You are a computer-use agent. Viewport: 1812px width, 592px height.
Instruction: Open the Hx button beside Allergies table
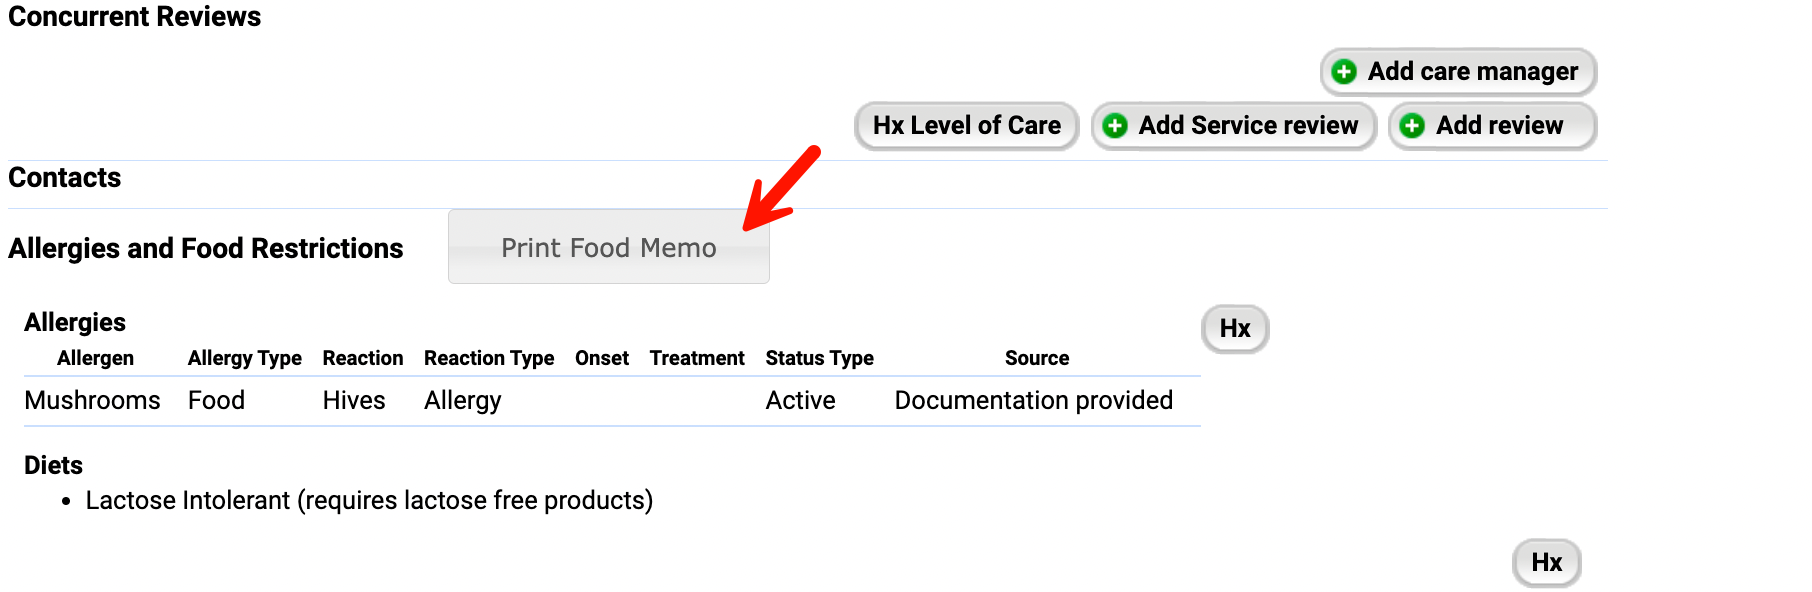click(1235, 329)
